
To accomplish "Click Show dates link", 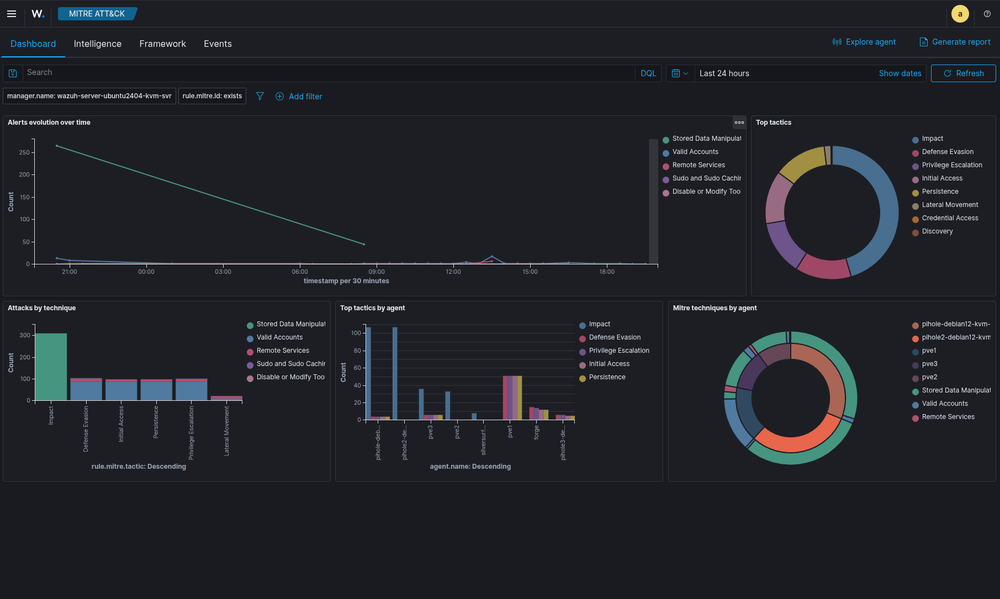I will click(x=900, y=73).
